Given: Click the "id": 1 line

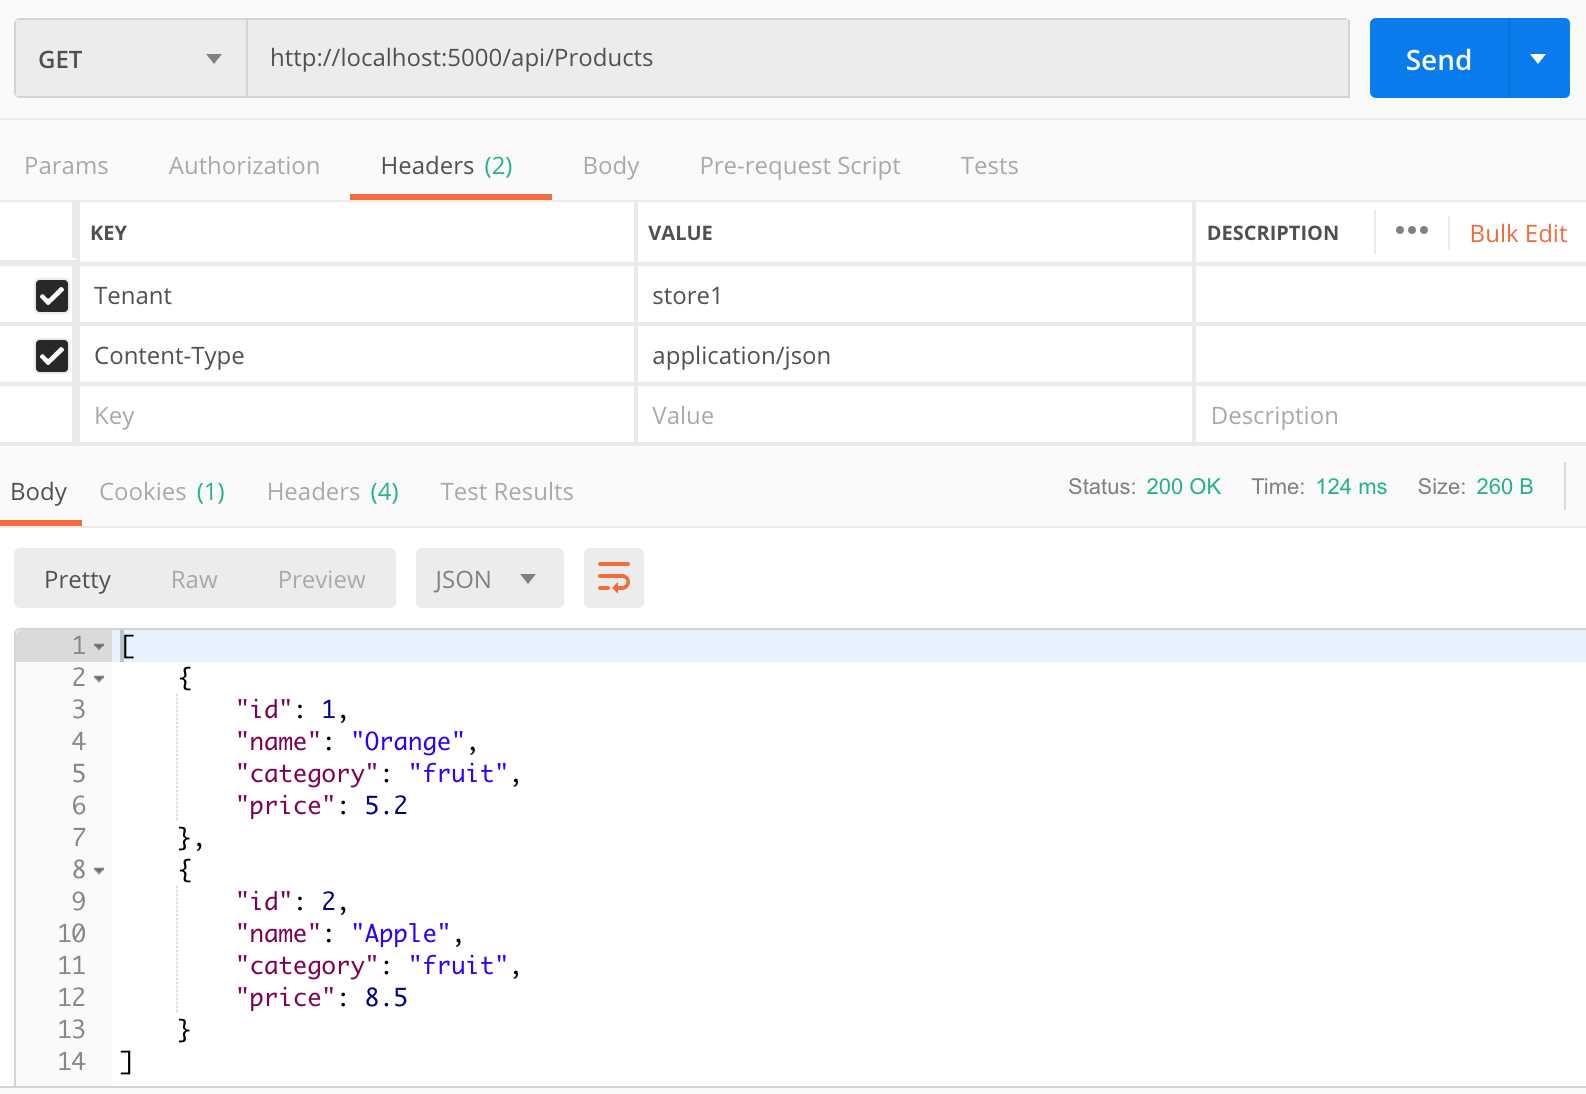Looking at the screenshot, I should [x=292, y=710].
